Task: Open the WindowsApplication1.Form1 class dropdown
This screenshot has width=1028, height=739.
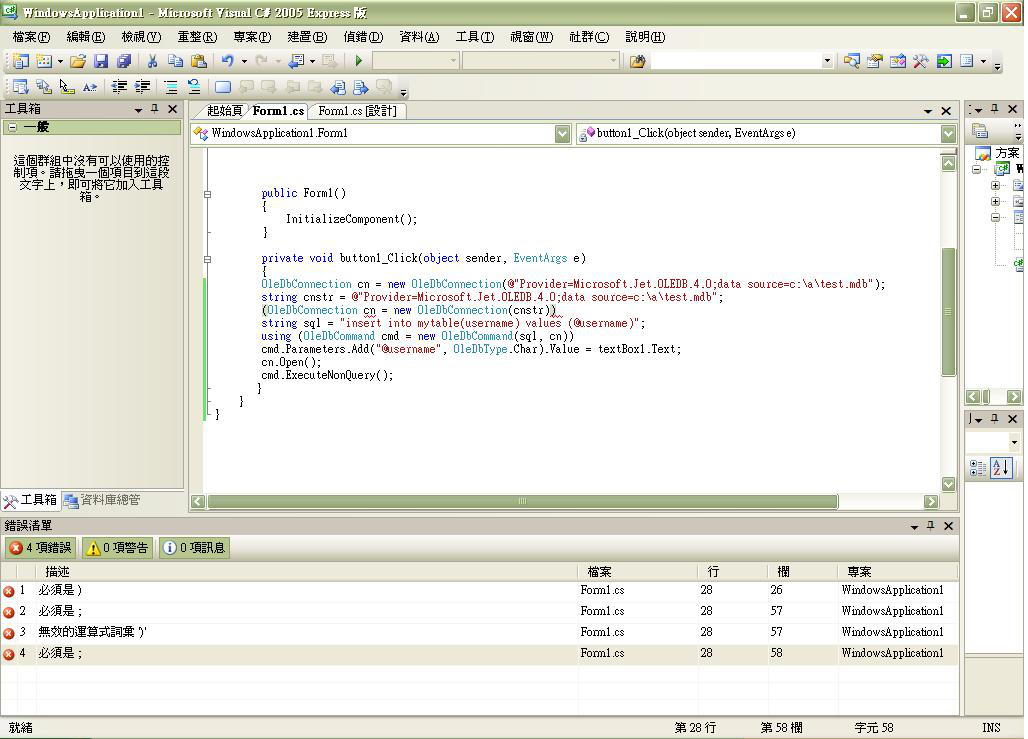Action: coord(562,133)
